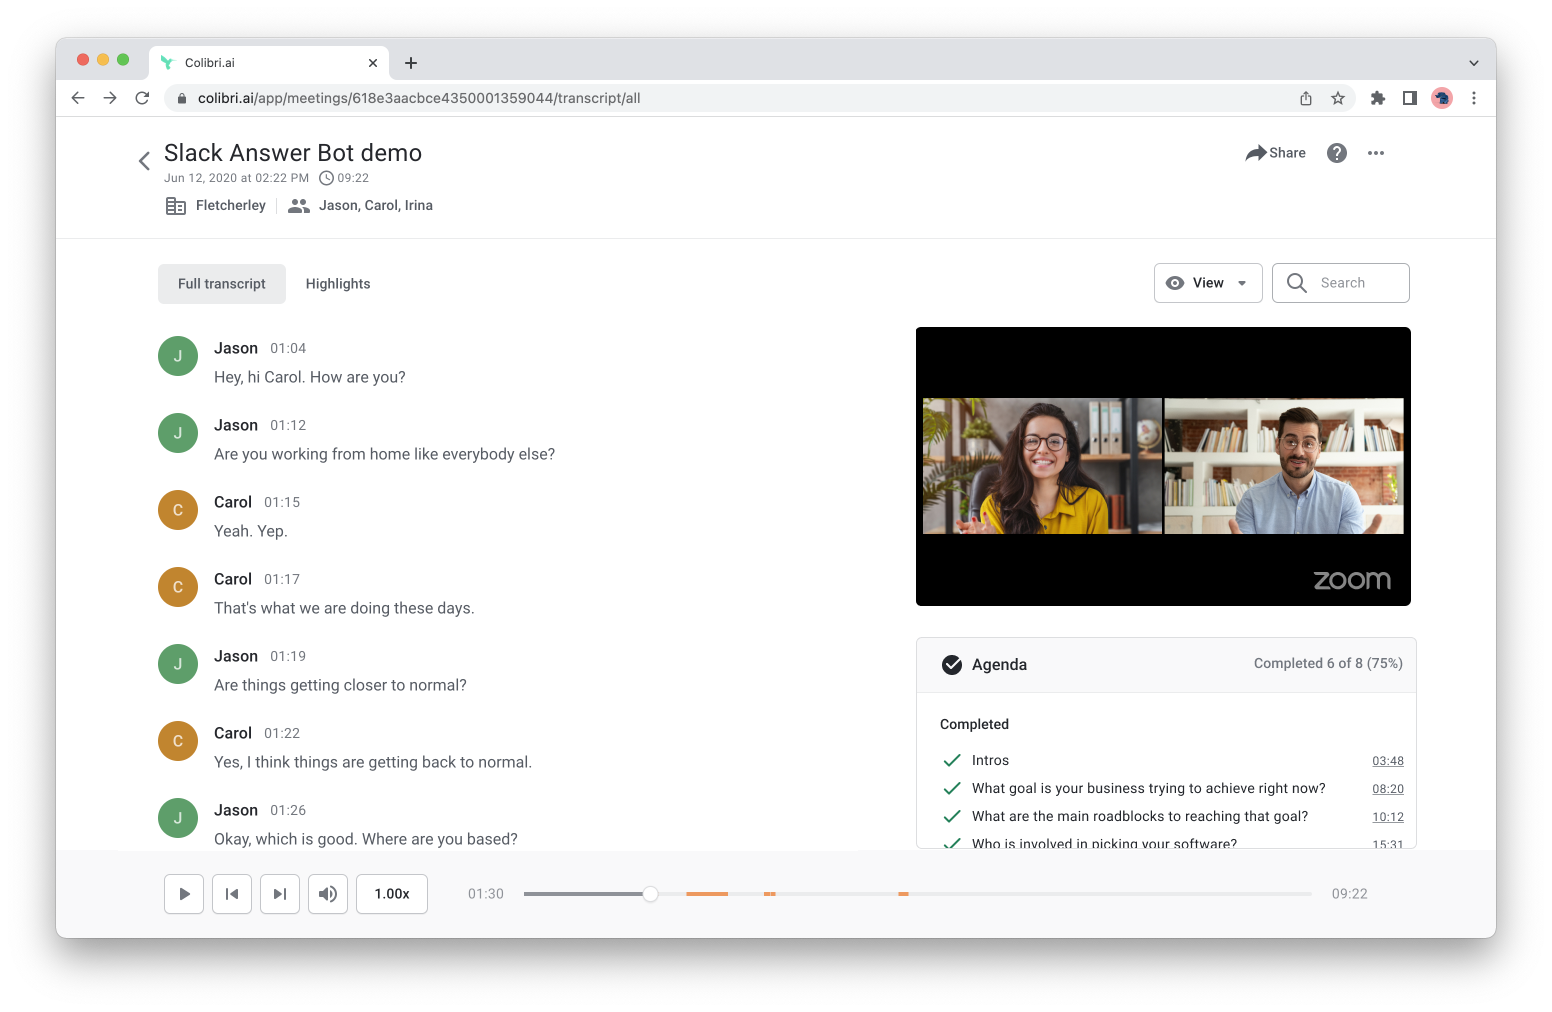Open the Chrome profile avatar
Screen dimensions: 1552x1012
1442,98
